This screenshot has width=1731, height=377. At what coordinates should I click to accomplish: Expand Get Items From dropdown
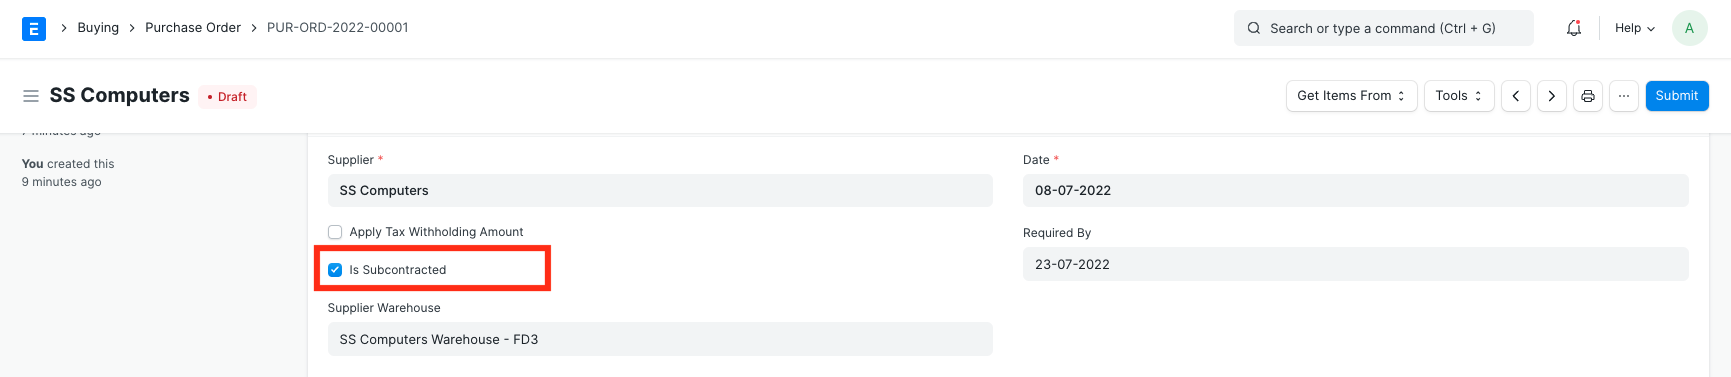1352,96
